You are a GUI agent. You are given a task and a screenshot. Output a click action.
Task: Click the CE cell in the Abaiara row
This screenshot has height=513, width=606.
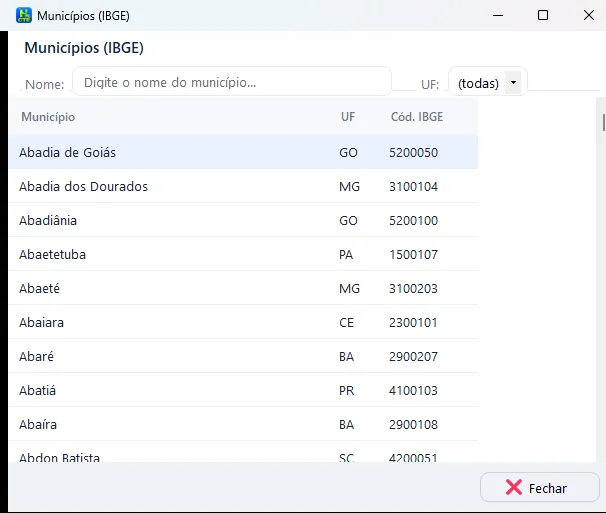pos(346,322)
